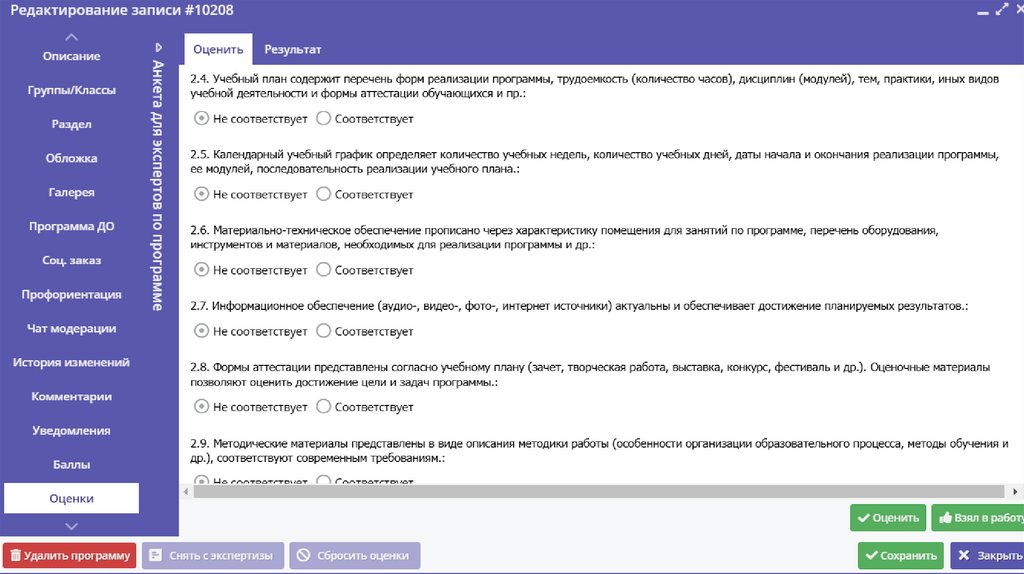
Task: Open the 'Комментарии' section
Action: [x=71, y=396]
